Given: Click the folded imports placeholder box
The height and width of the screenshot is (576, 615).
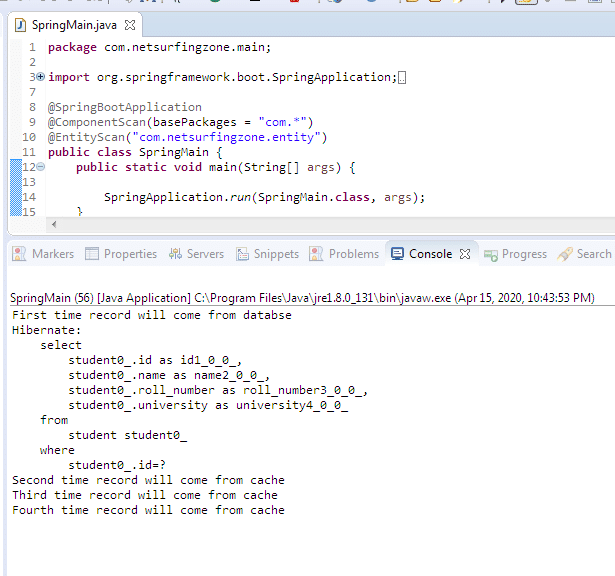Looking at the screenshot, I should point(402,77).
